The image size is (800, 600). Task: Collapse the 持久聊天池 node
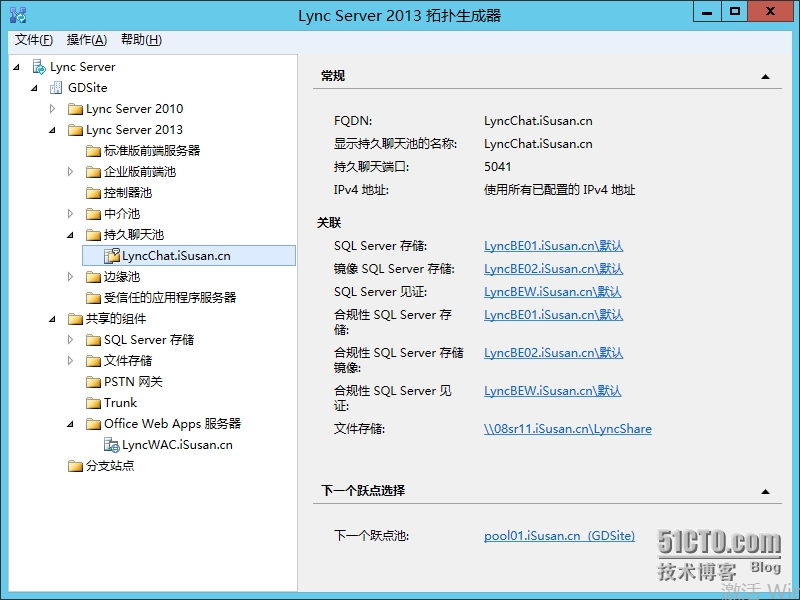coord(70,235)
